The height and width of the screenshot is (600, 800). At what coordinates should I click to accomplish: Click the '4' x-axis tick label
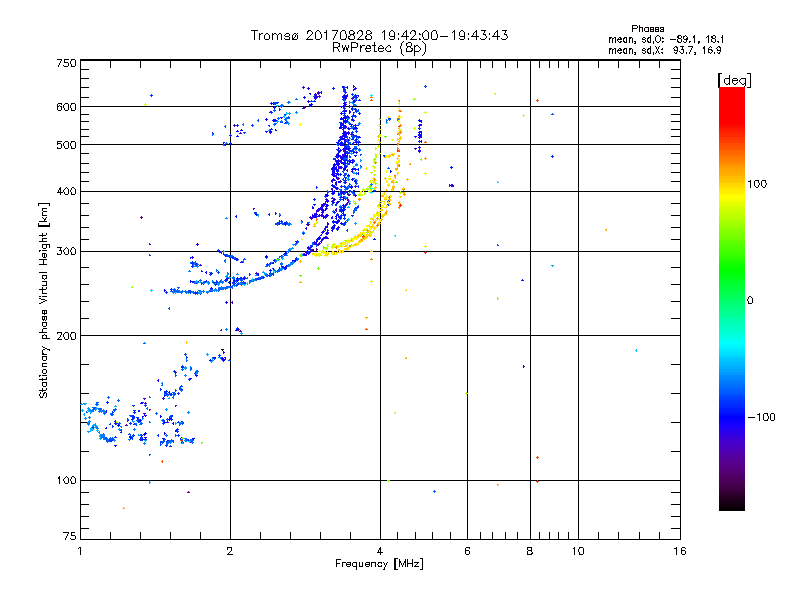pos(380,551)
